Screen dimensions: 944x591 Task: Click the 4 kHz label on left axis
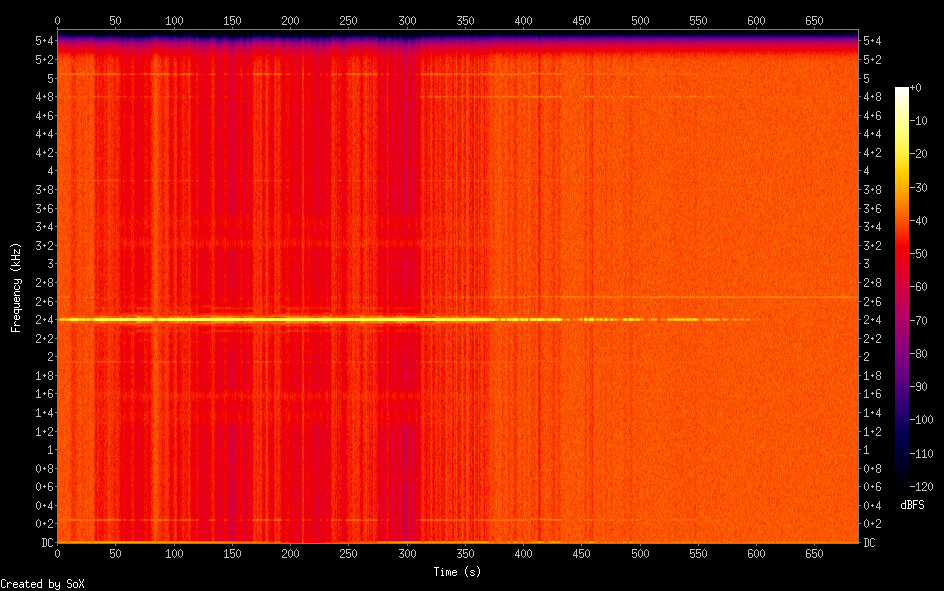[48, 171]
